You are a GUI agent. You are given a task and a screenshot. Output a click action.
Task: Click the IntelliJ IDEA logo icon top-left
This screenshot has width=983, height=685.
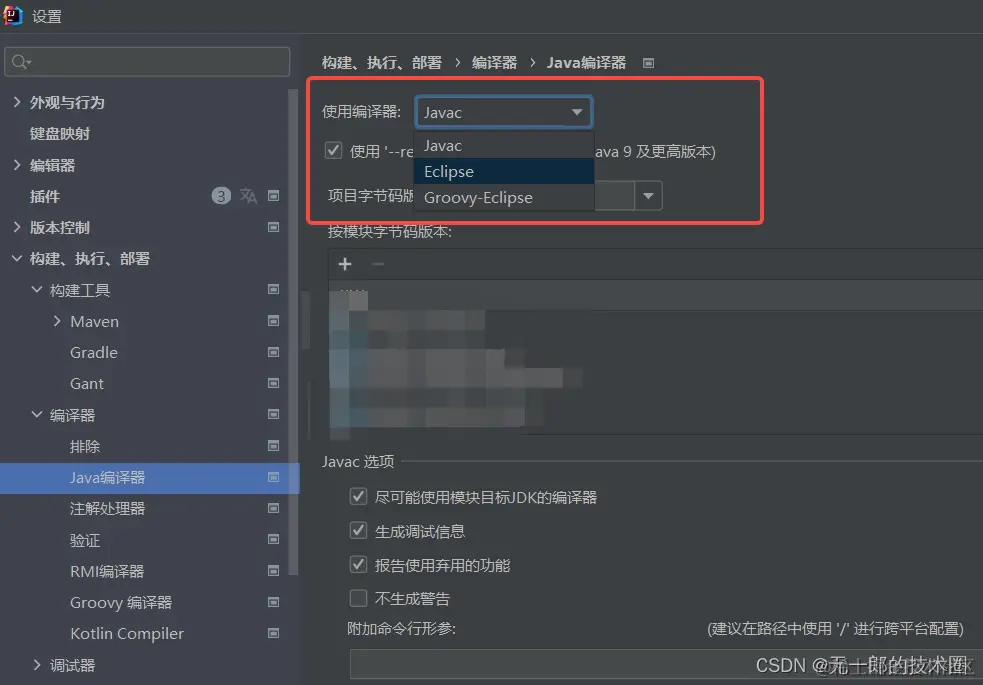13,15
